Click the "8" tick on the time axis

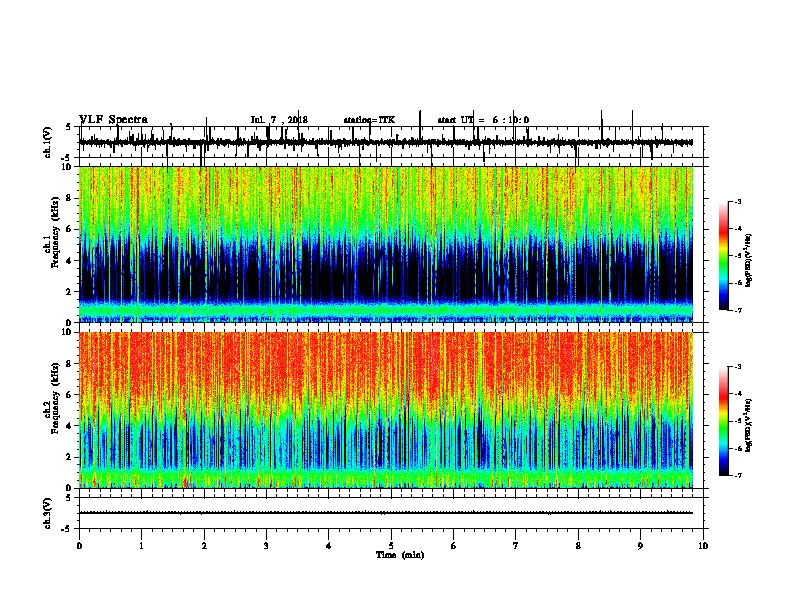tap(578, 546)
